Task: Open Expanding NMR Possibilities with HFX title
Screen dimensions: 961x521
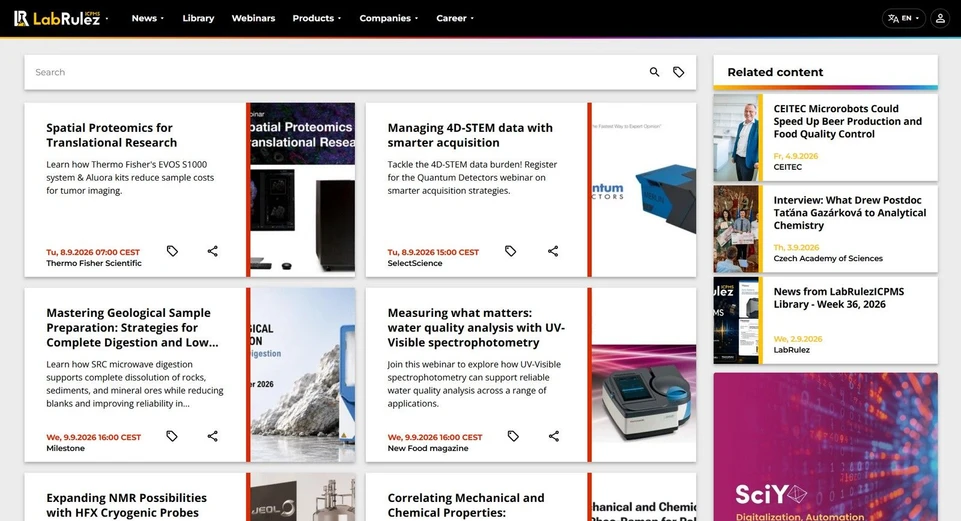Action: (126, 505)
